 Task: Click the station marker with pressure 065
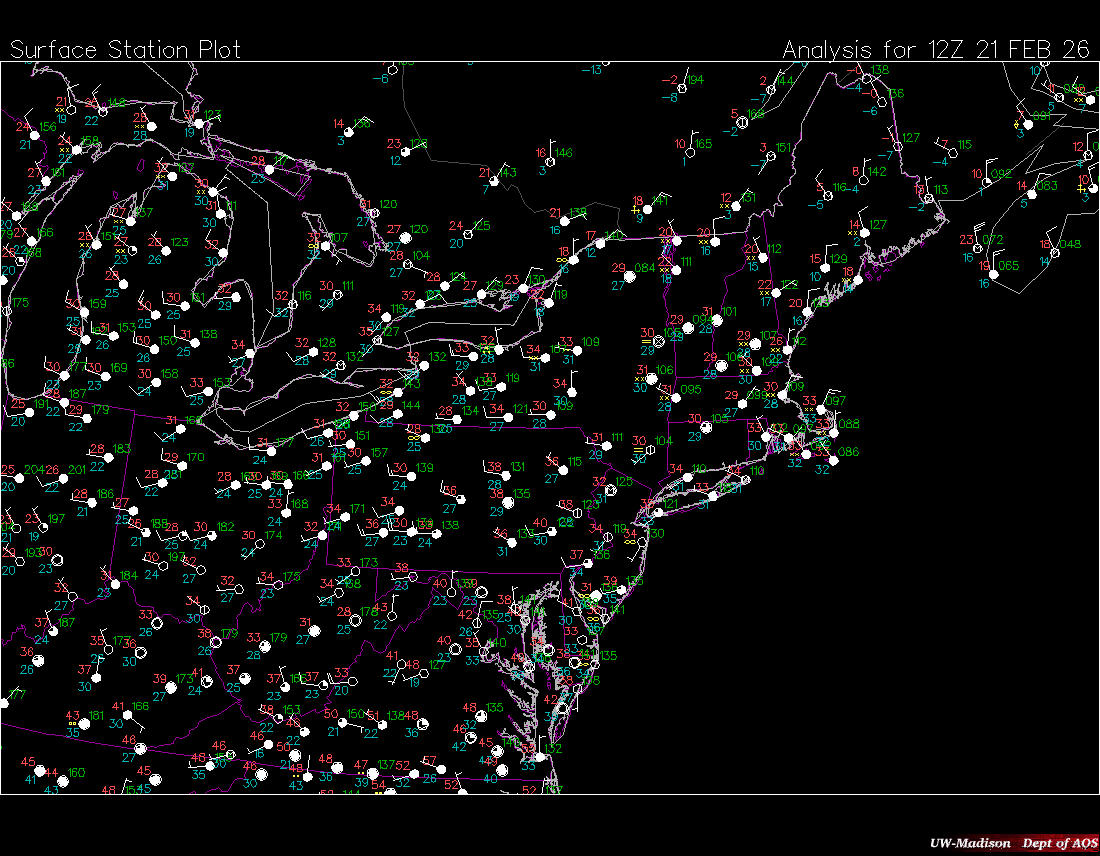pos(996,272)
